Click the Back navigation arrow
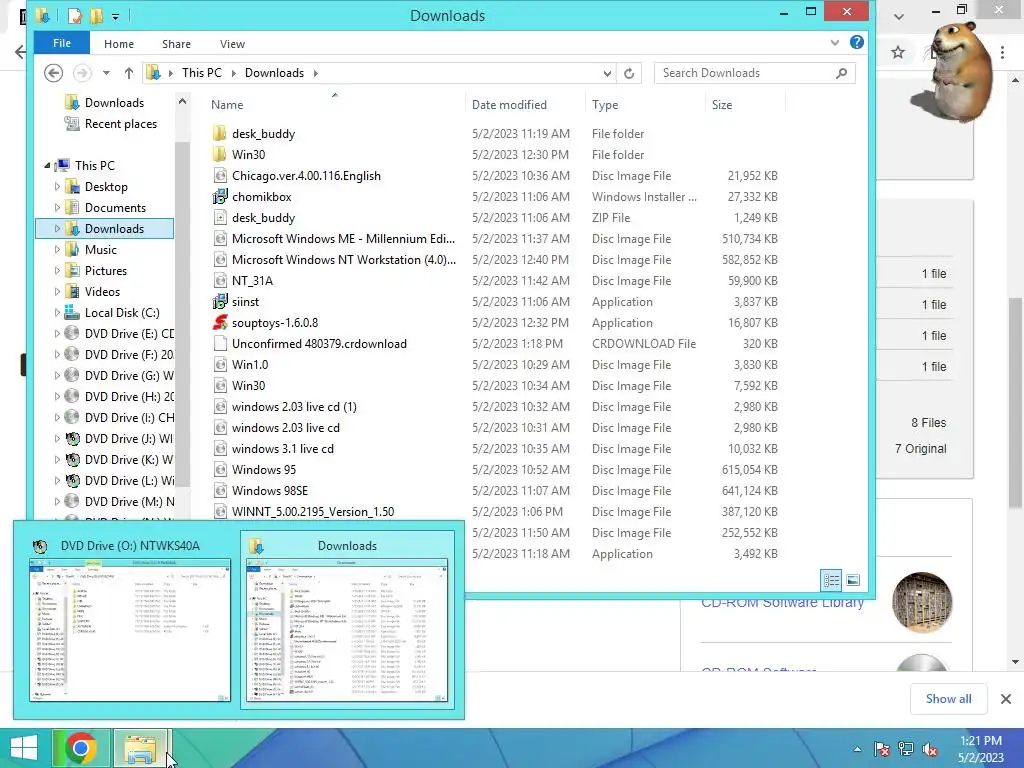The height and width of the screenshot is (768, 1024). [54, 72]
